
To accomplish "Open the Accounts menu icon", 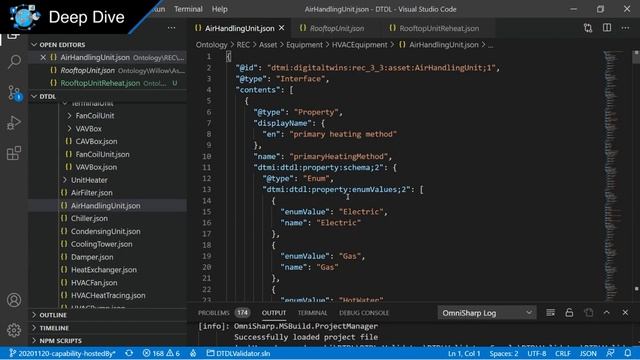I will 14,300.
